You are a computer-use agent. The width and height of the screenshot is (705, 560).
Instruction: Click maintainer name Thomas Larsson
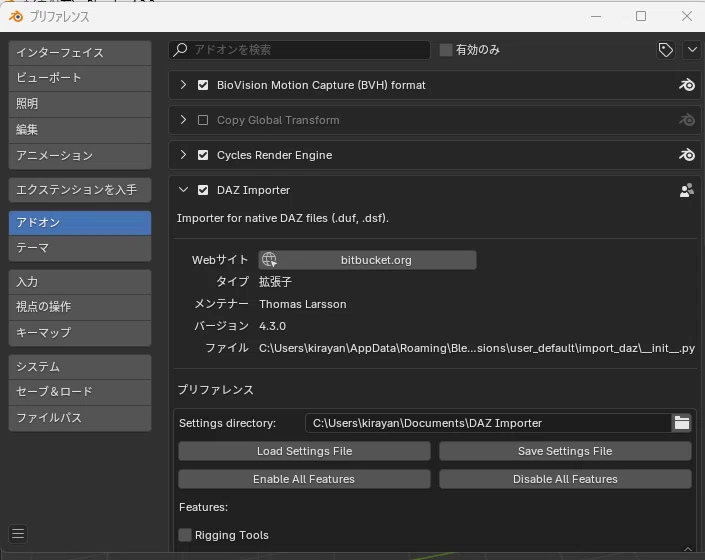[303, 304]
